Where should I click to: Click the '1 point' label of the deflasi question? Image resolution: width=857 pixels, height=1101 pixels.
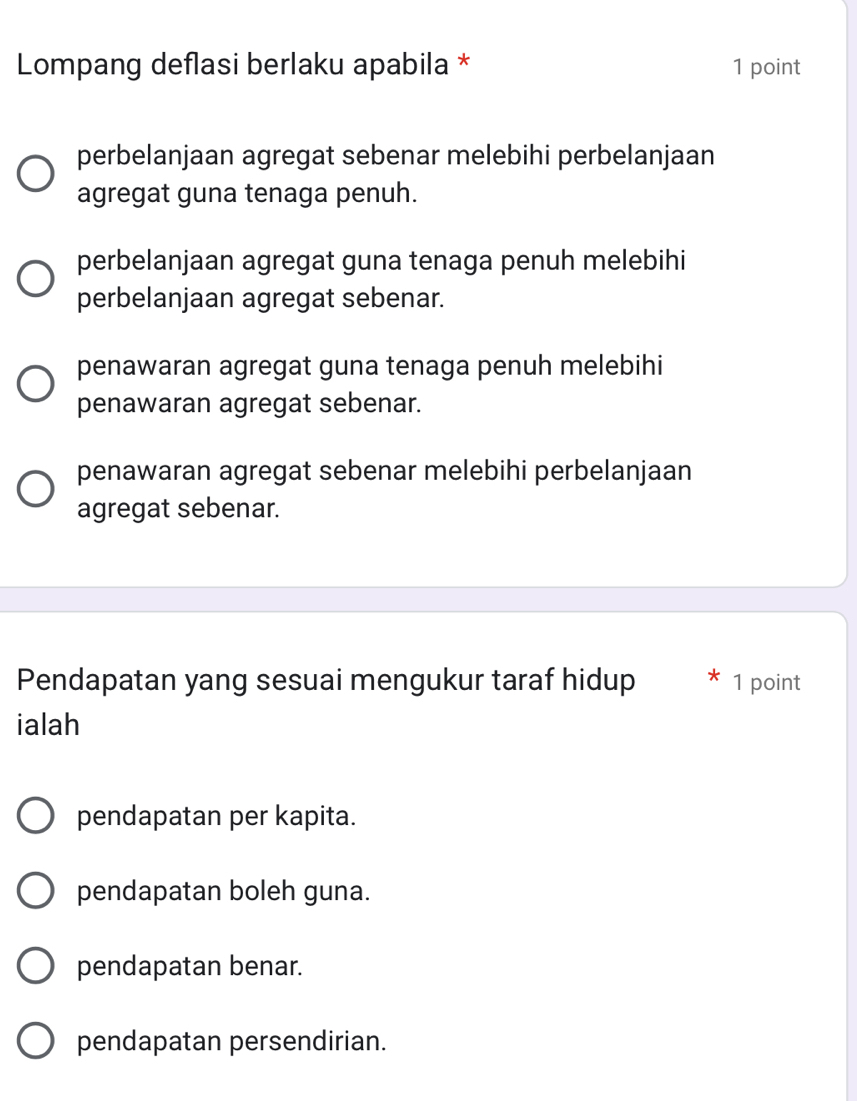(766, 68)
